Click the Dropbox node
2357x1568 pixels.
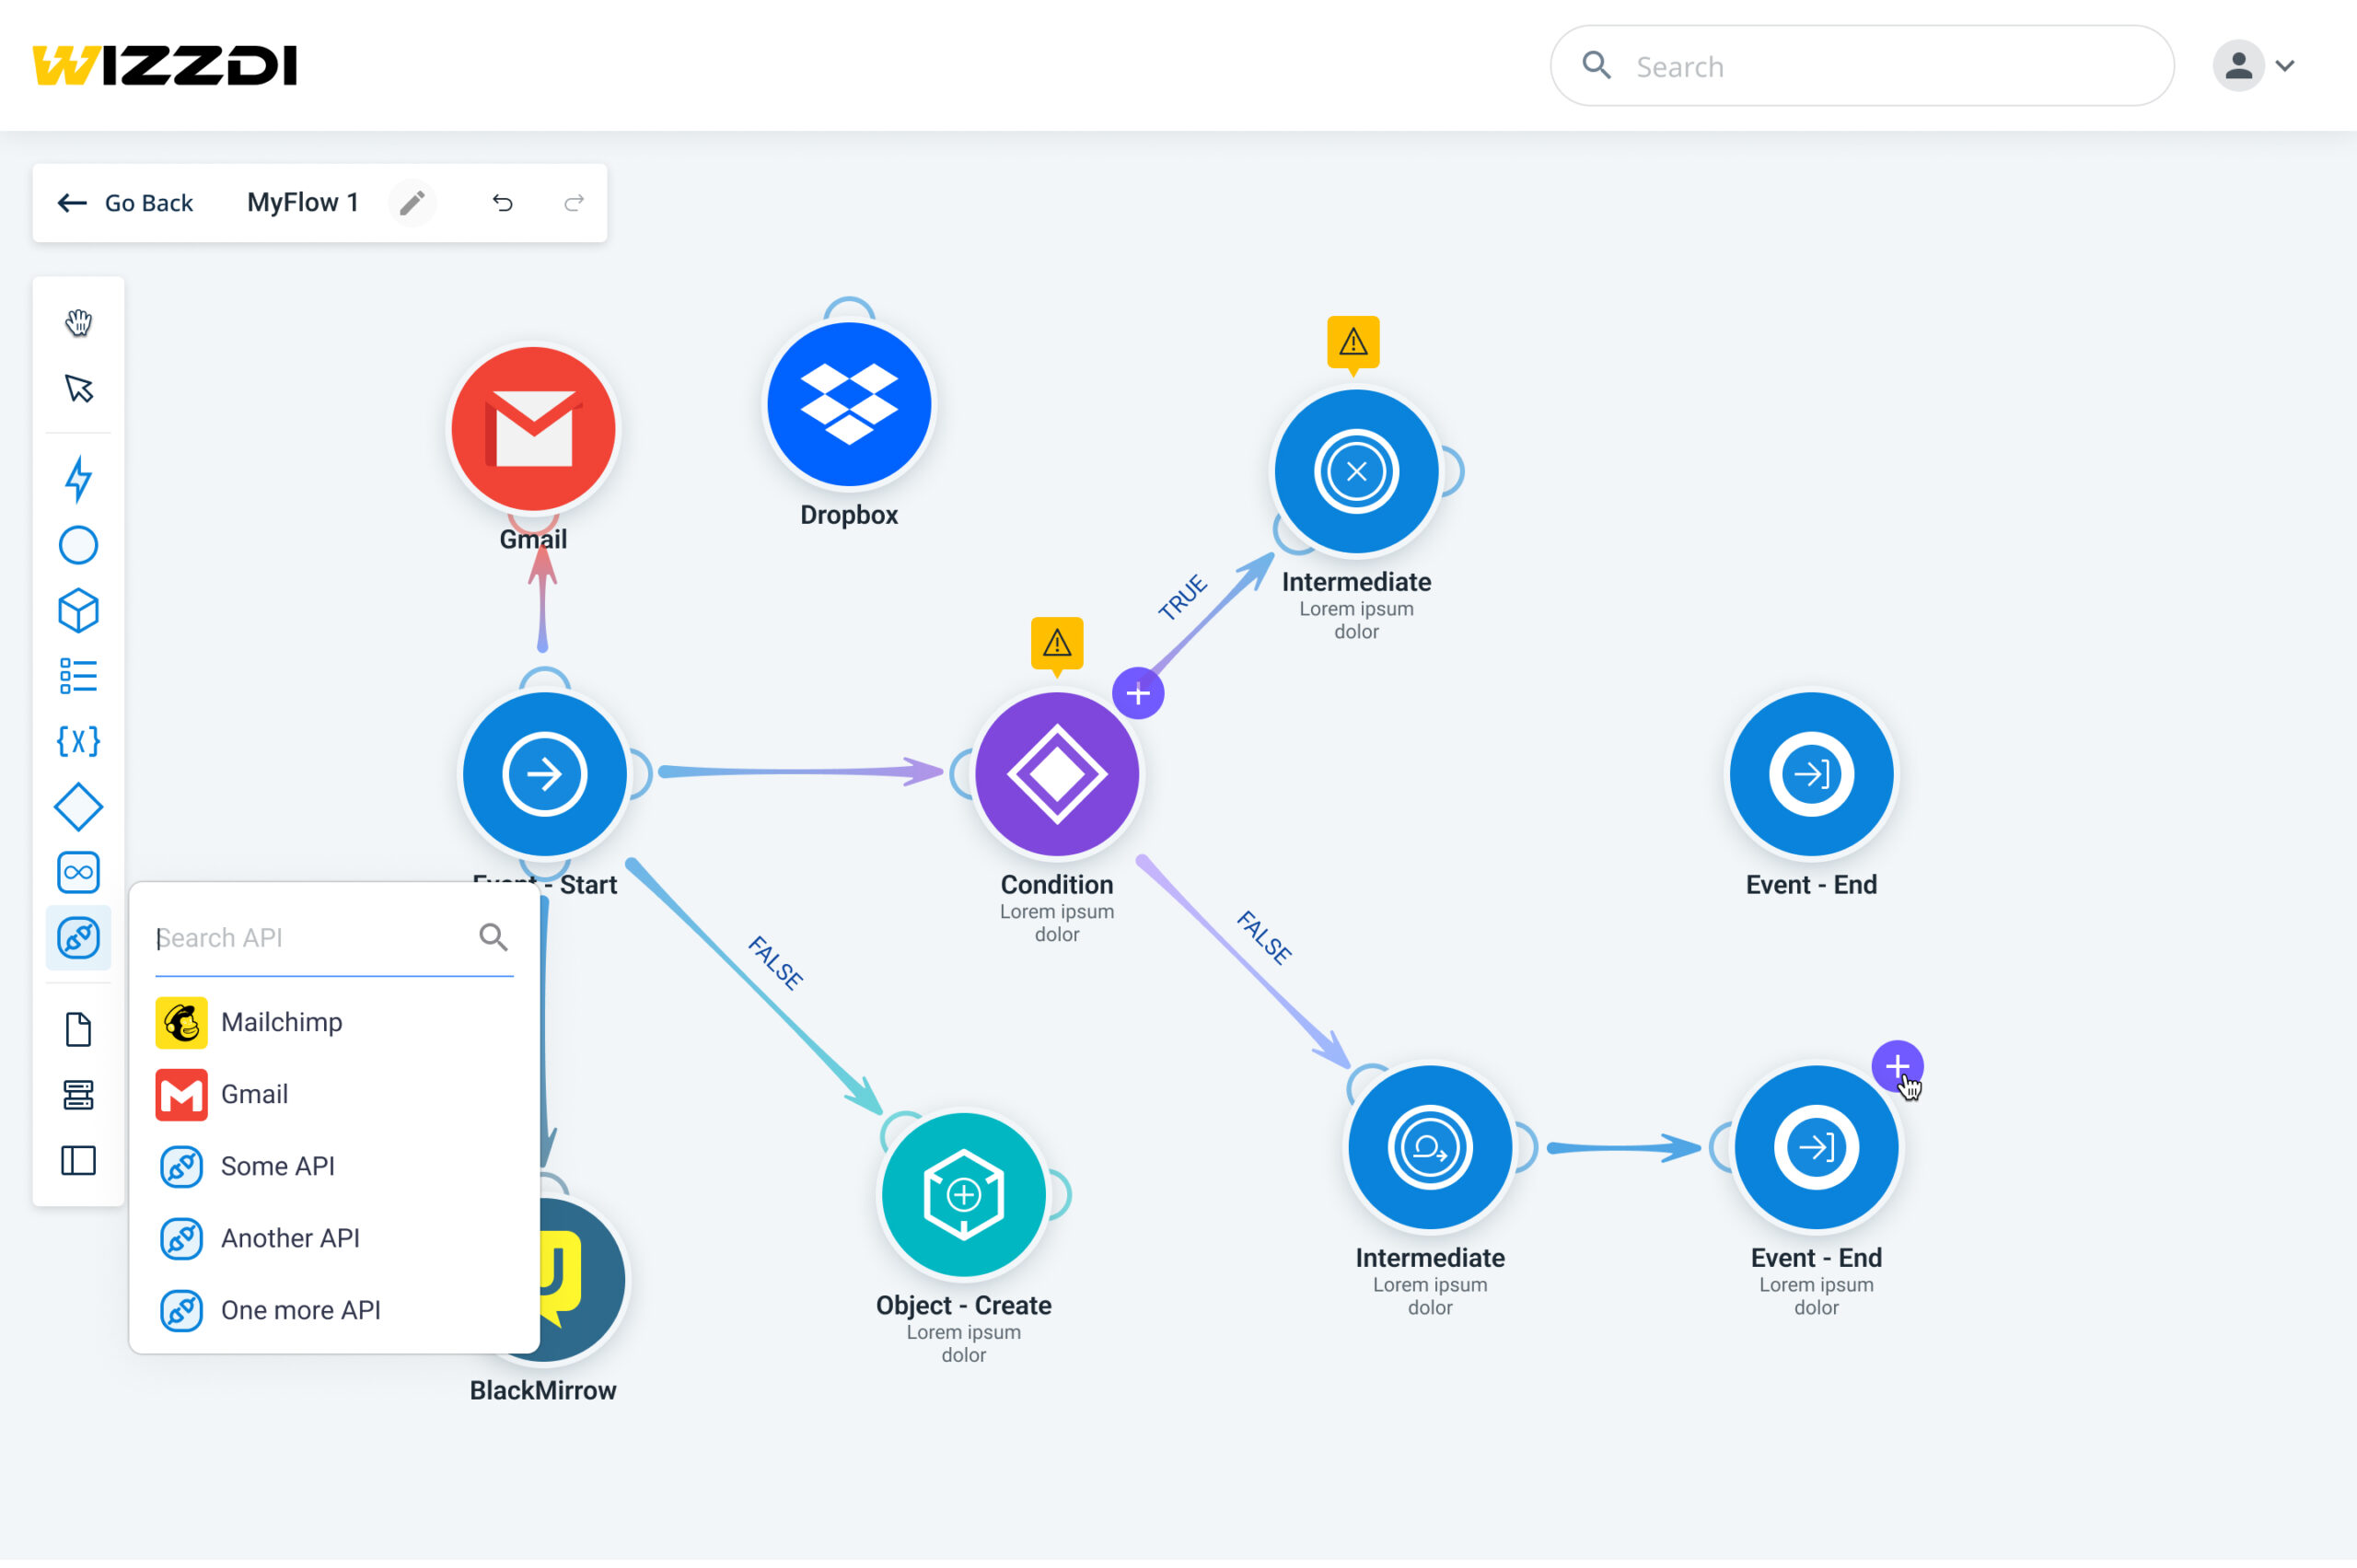849,404
